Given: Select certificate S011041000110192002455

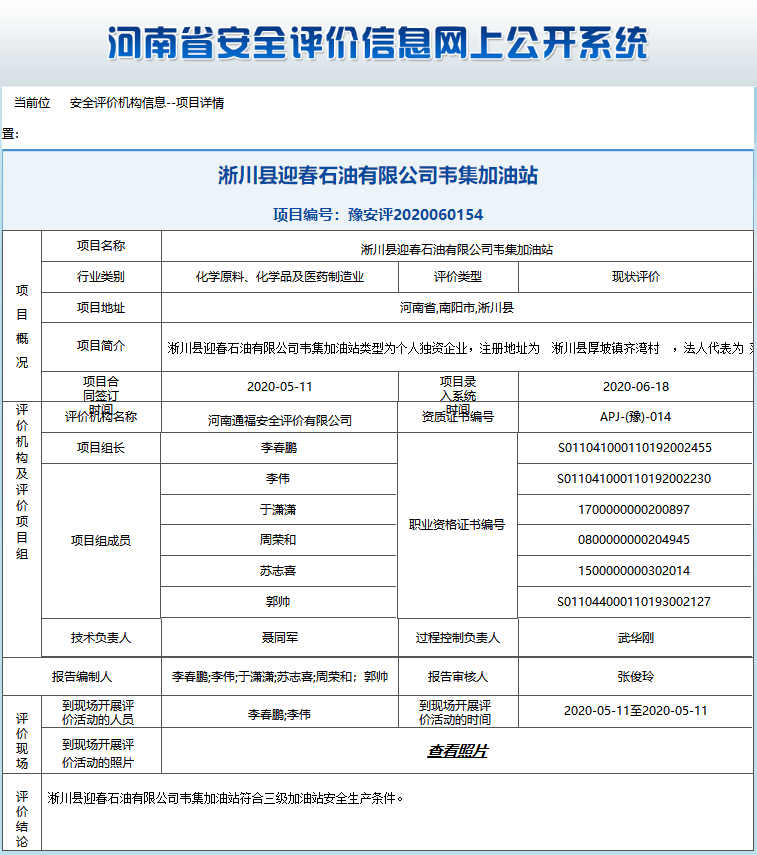Looking at the screenshot, I should [x=634, y=448].
